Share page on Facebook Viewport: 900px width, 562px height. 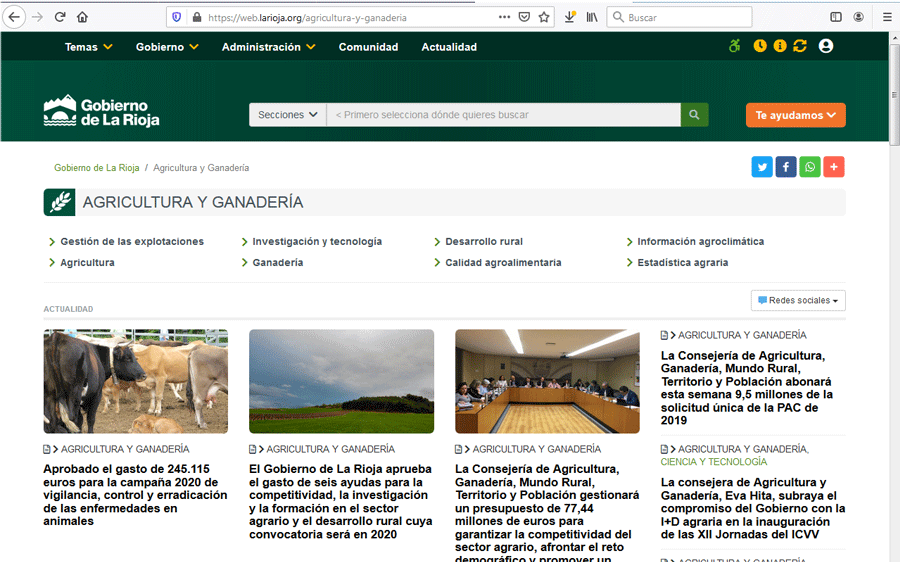pyautogui.click(x=786, y=167)
